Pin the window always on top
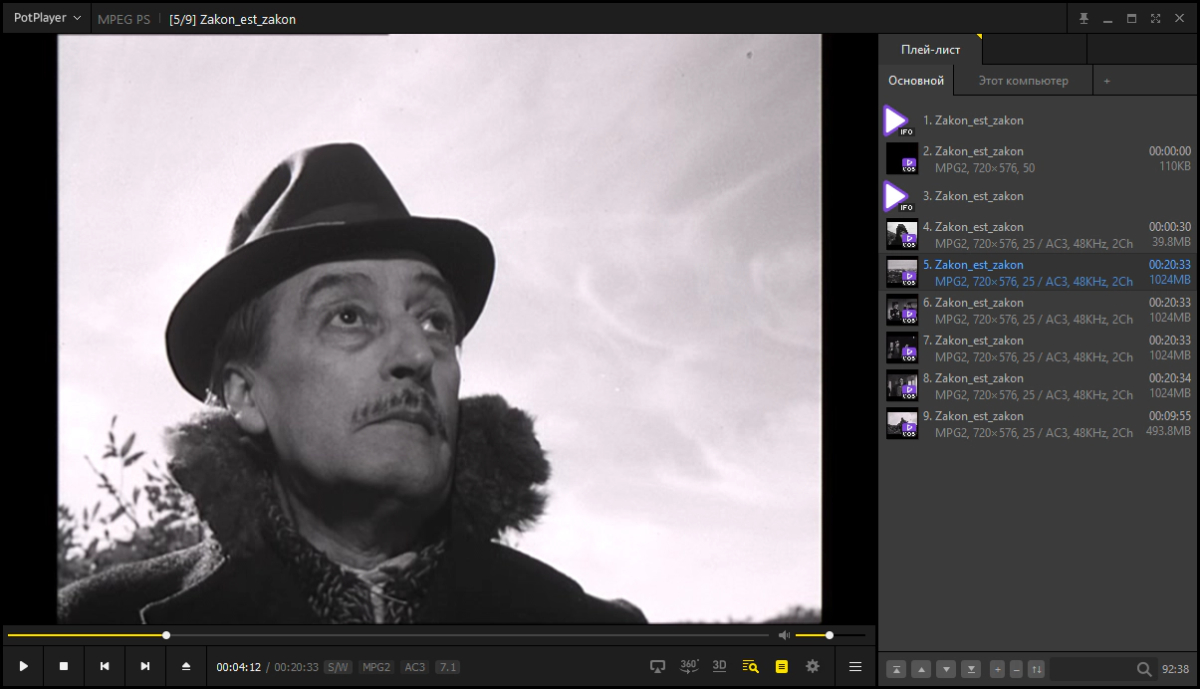 [x=1083, y=18]
